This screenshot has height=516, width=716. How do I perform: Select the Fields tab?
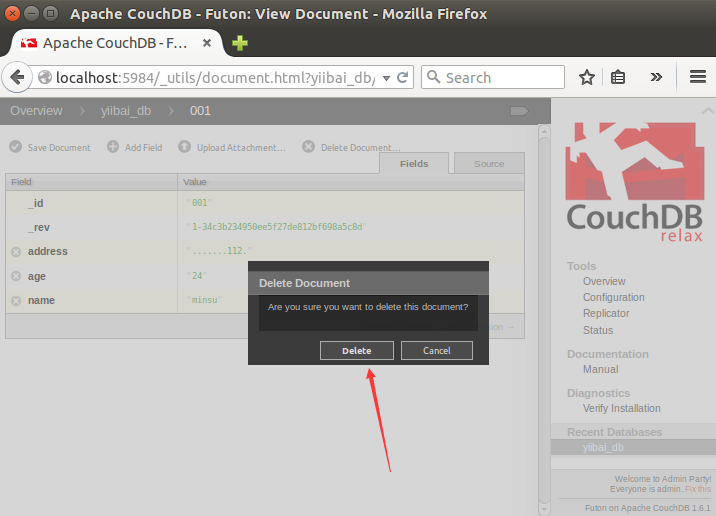point(414,164)
